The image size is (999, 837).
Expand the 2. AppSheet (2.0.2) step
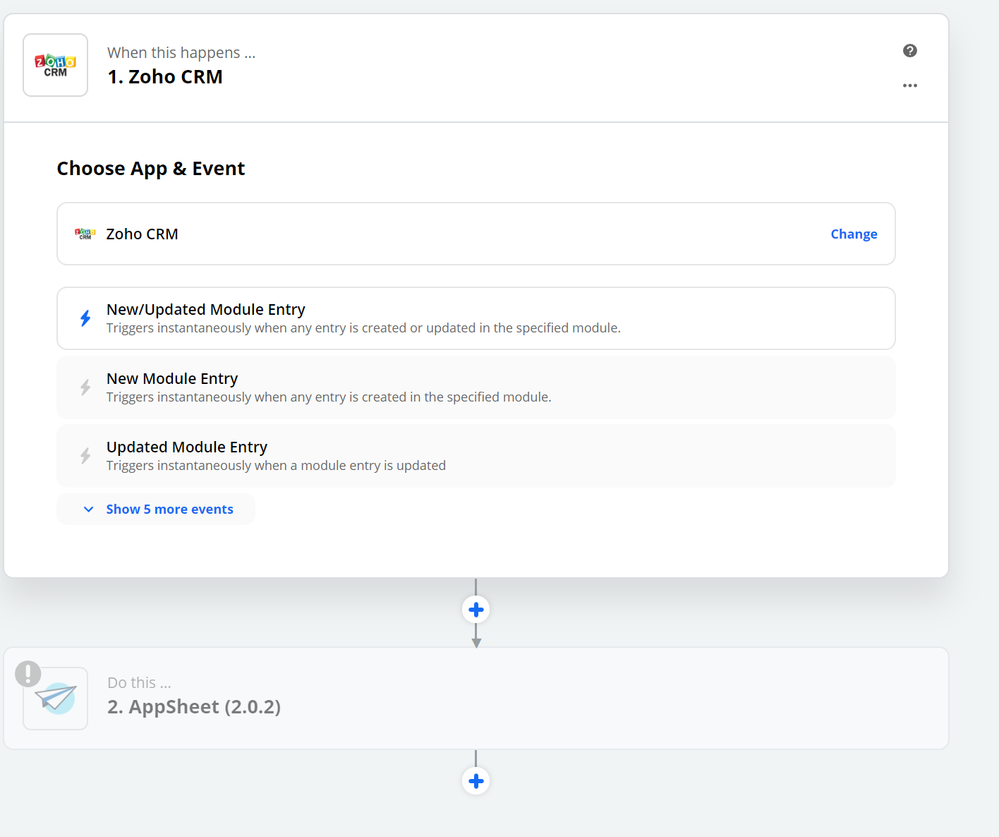pyautogui.click(x=476, y=698)
